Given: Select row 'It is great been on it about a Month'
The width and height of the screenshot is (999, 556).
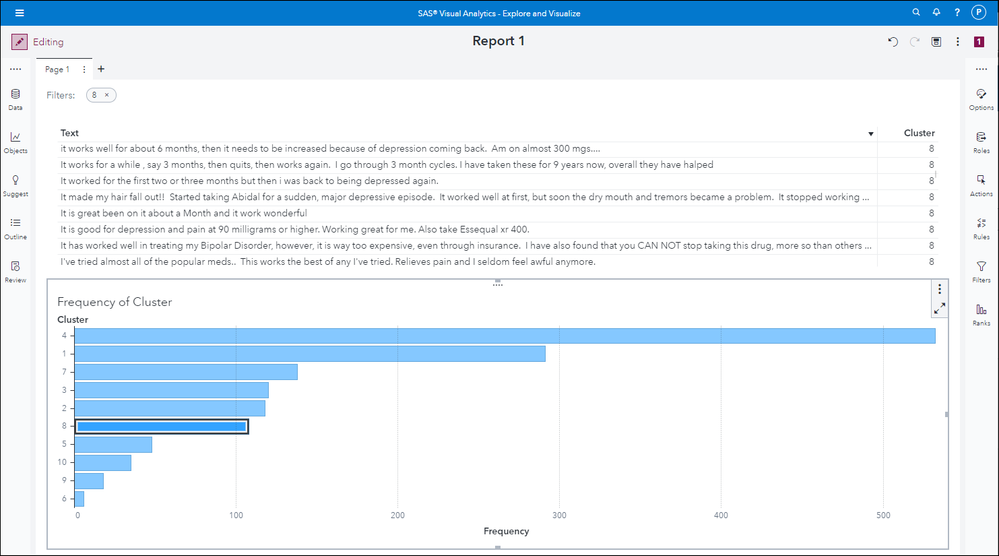Looking at the screenshot, I should click(x=498, y=213).
